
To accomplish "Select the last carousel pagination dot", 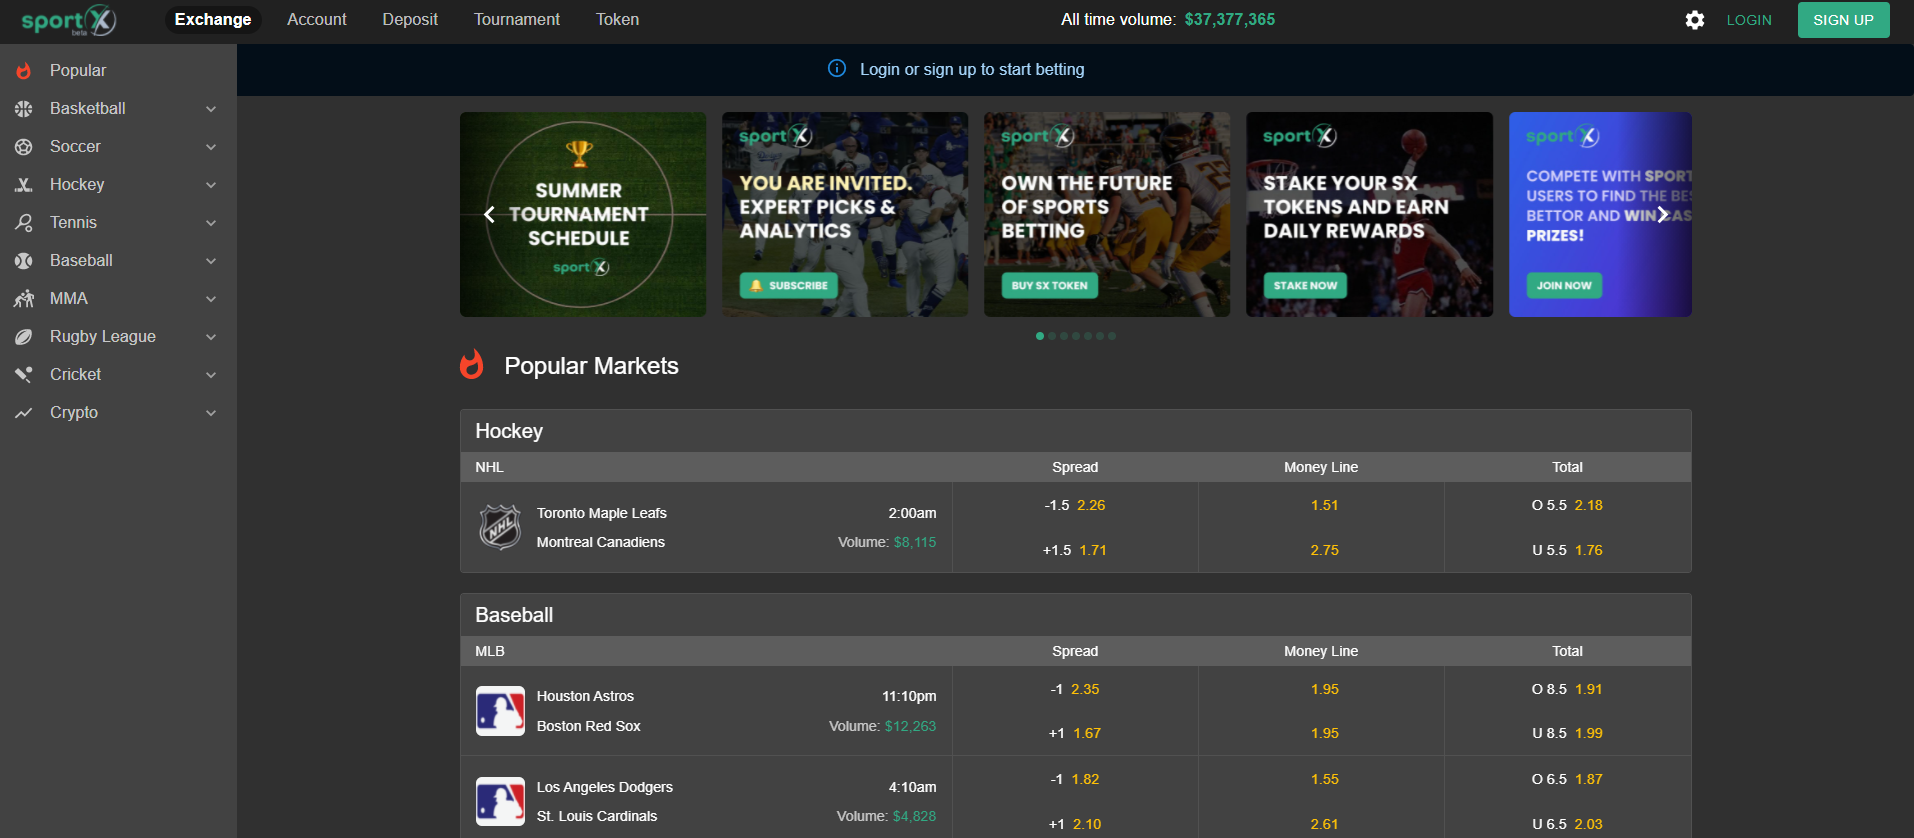I will pos(1112,336).
